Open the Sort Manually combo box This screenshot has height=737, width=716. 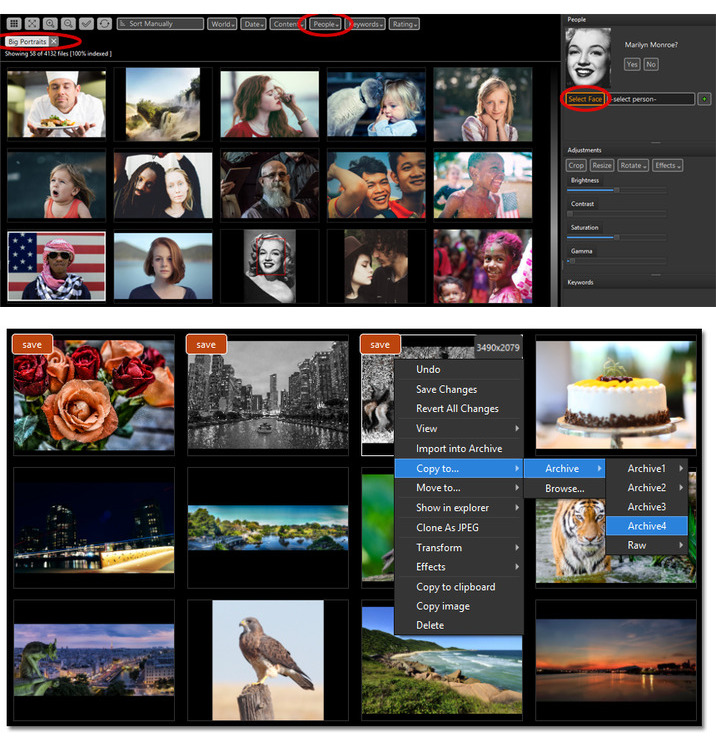pos(160,23)
